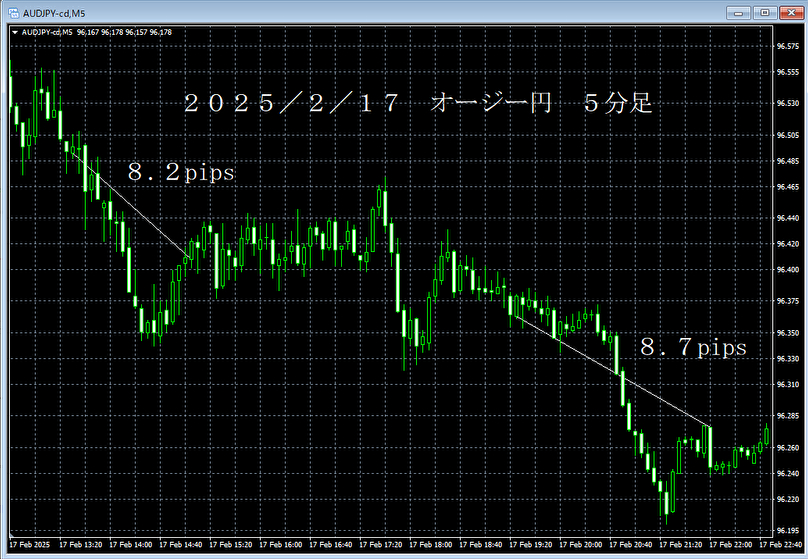
Task: Click the 17 Feb 13:20 time axis label
Action: point(80,545)
